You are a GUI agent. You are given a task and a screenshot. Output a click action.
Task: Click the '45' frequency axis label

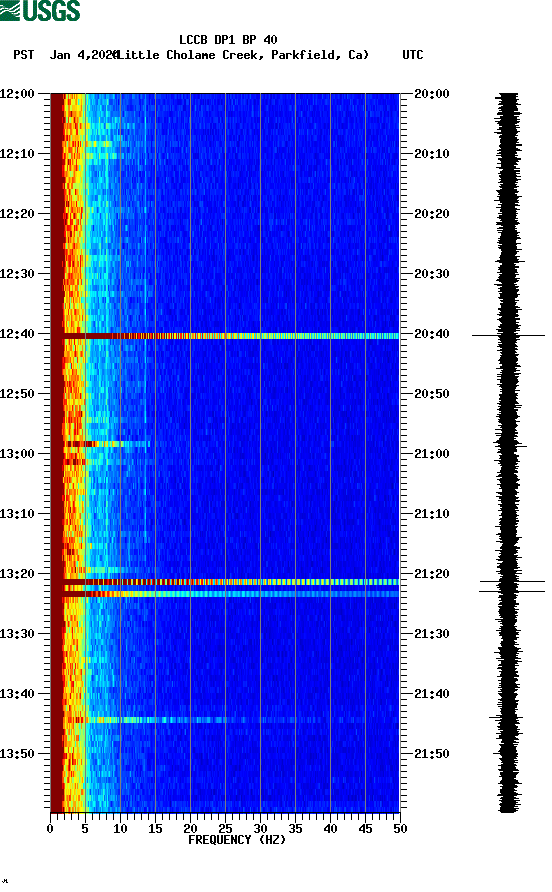tap(365, 829)
